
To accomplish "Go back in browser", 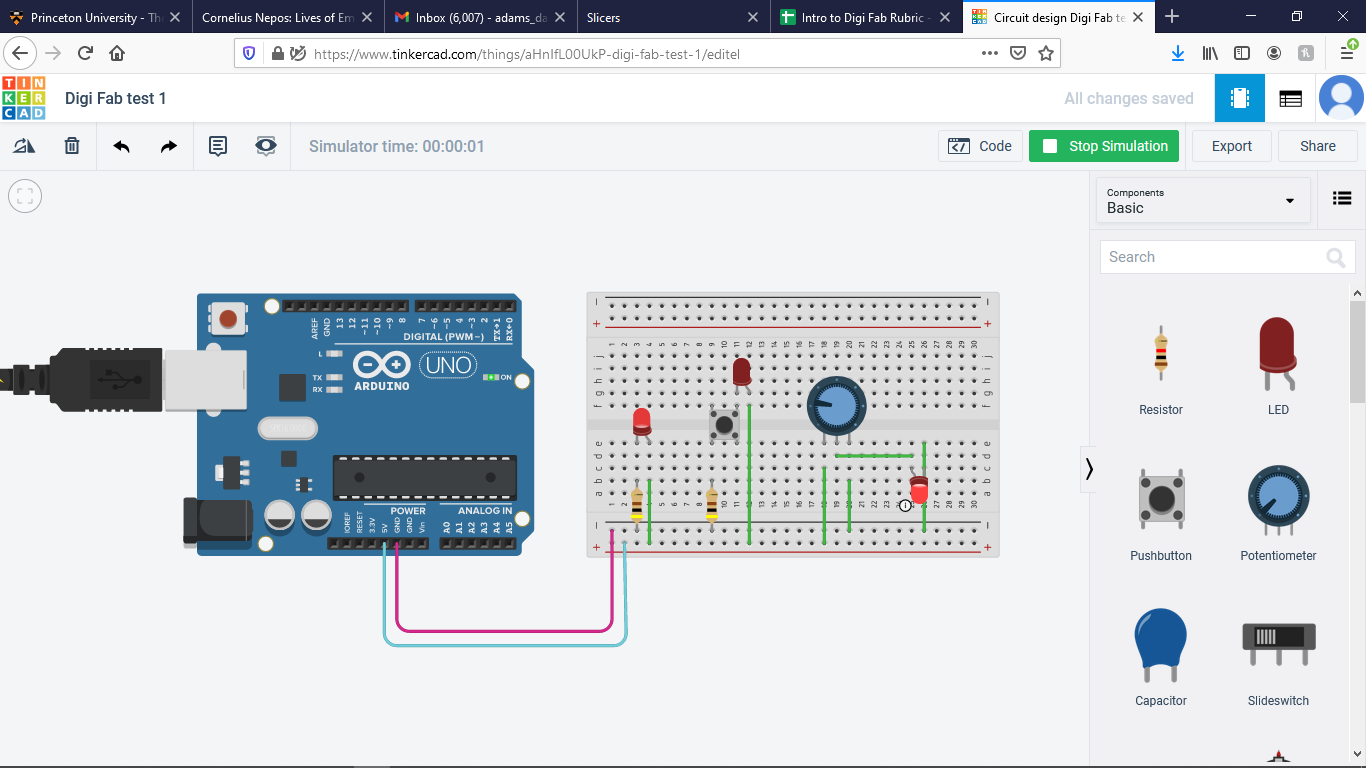I will 21,53.
